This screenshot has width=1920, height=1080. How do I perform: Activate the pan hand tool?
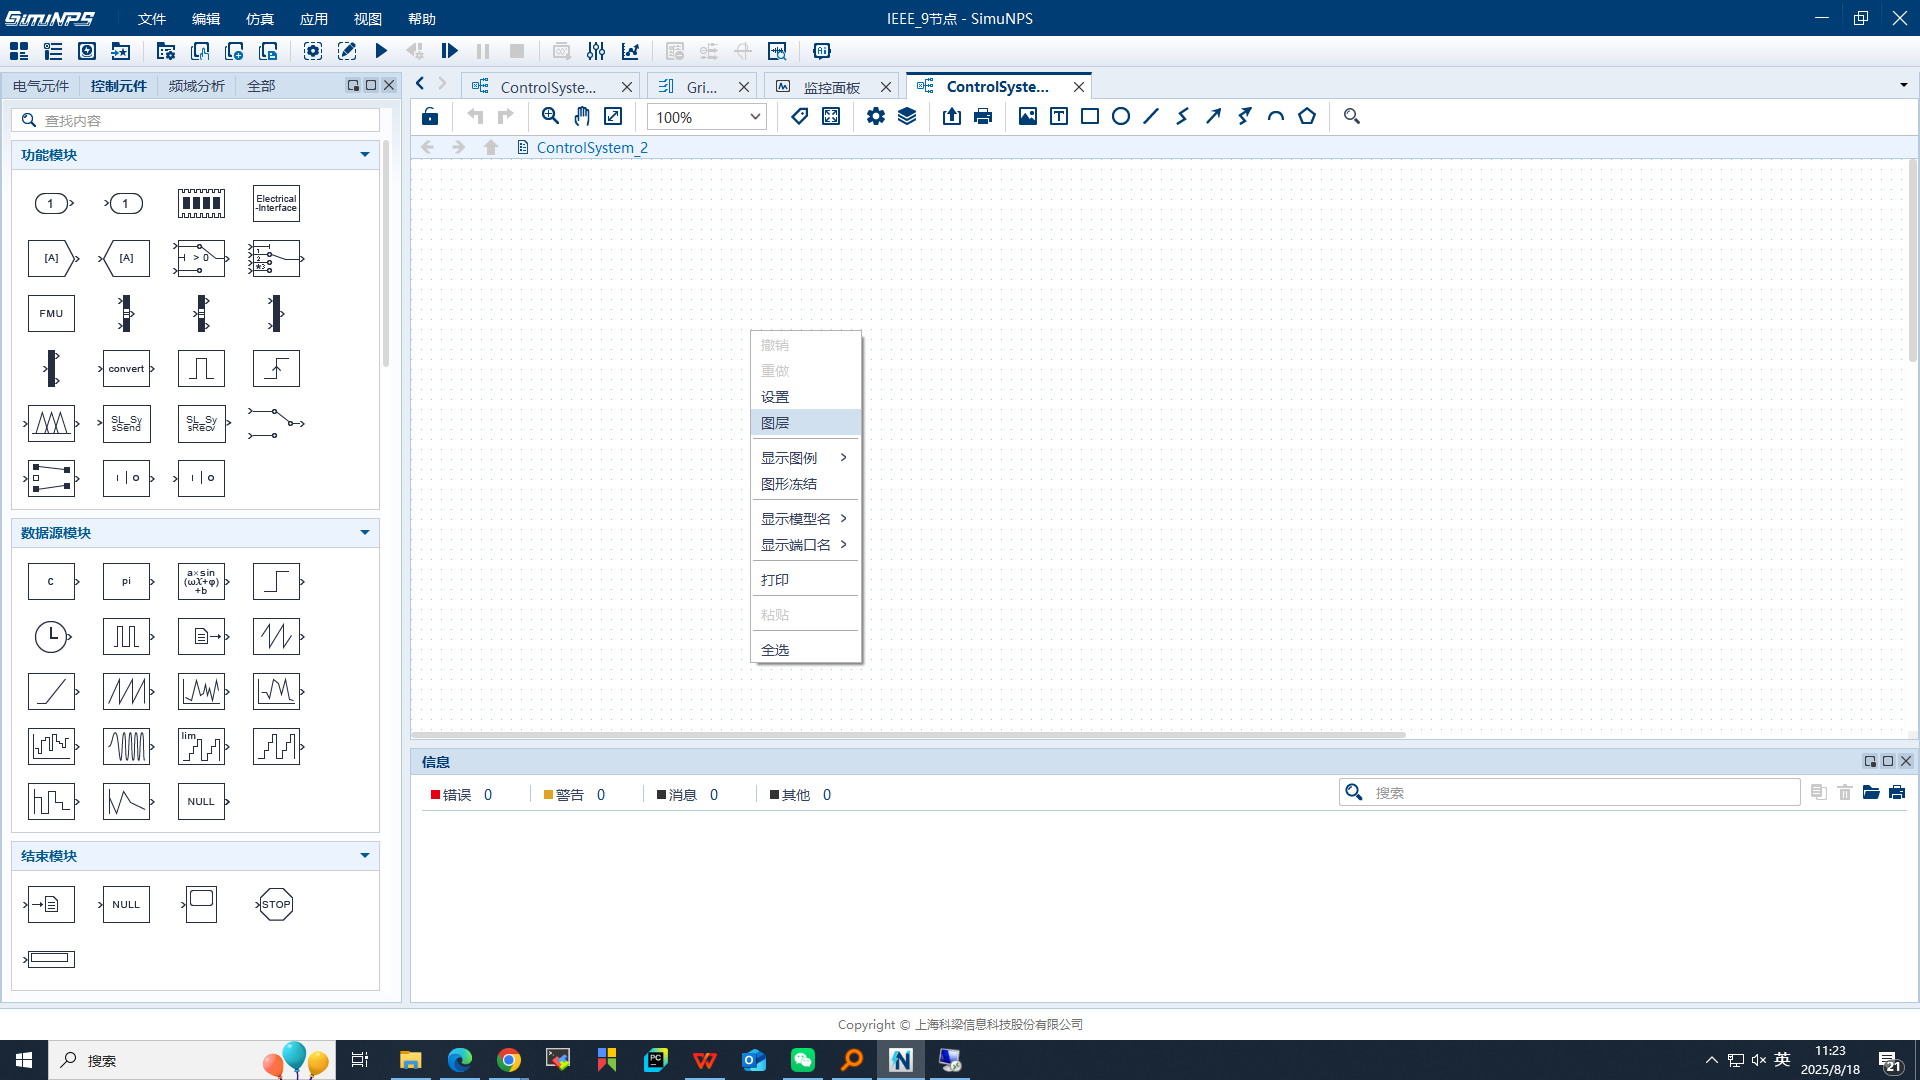(582, 116)
